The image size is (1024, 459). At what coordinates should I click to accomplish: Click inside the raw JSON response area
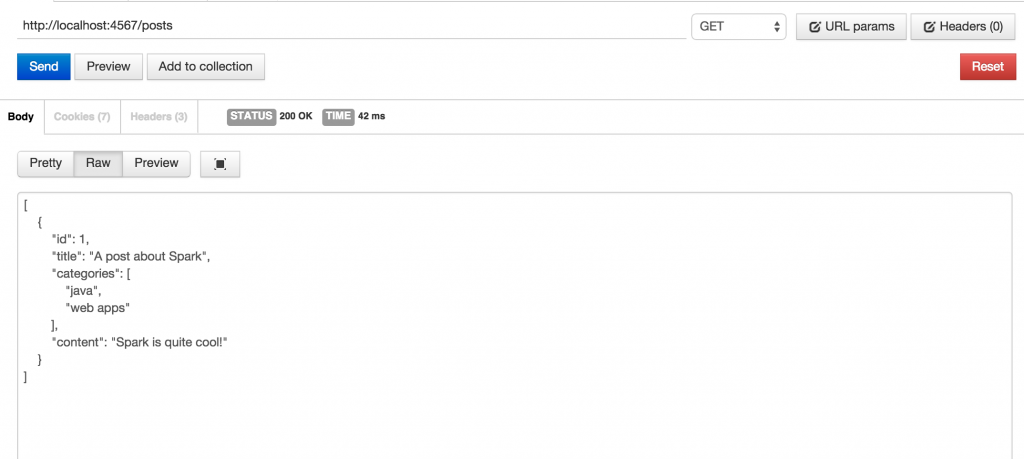tap(515, 326)
